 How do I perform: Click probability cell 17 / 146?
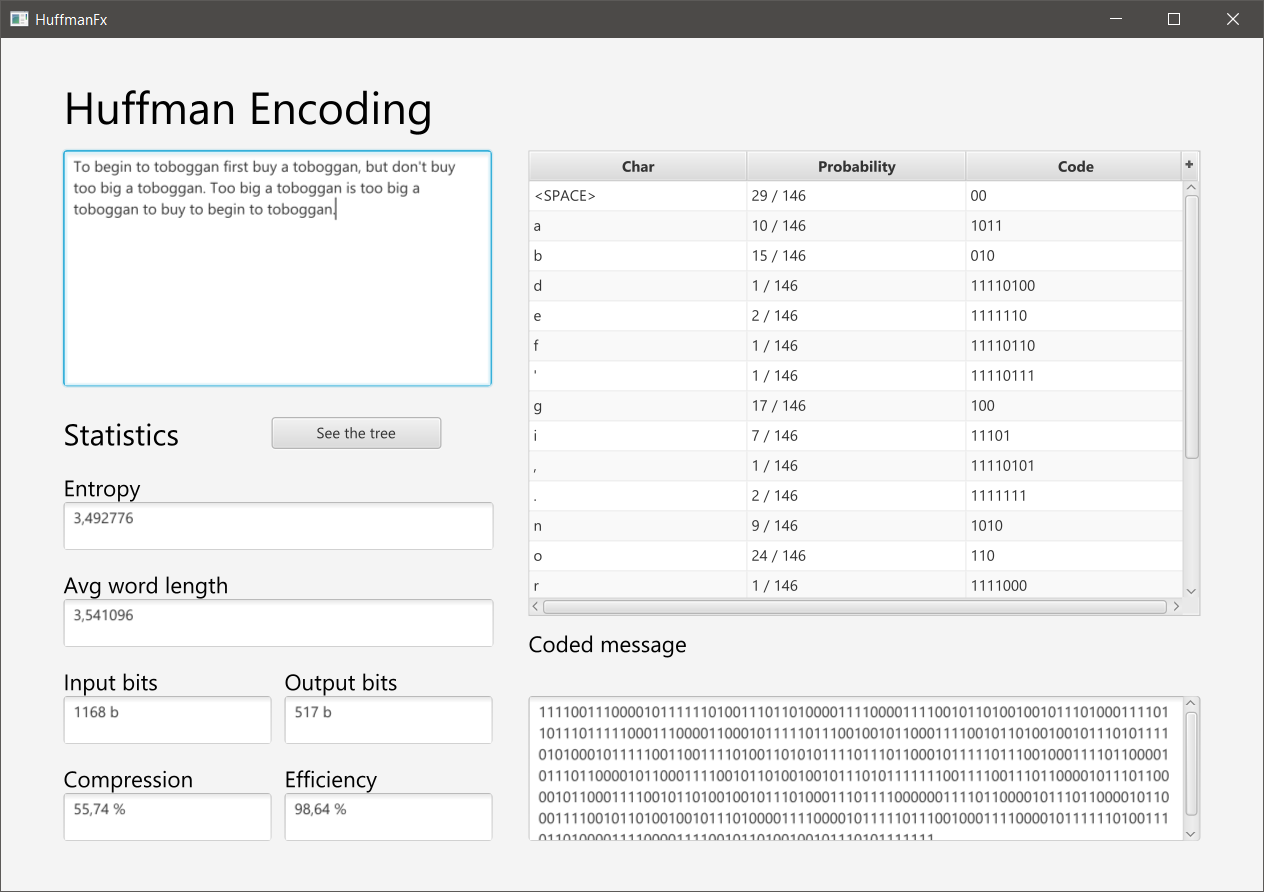(x=856, y=406)
